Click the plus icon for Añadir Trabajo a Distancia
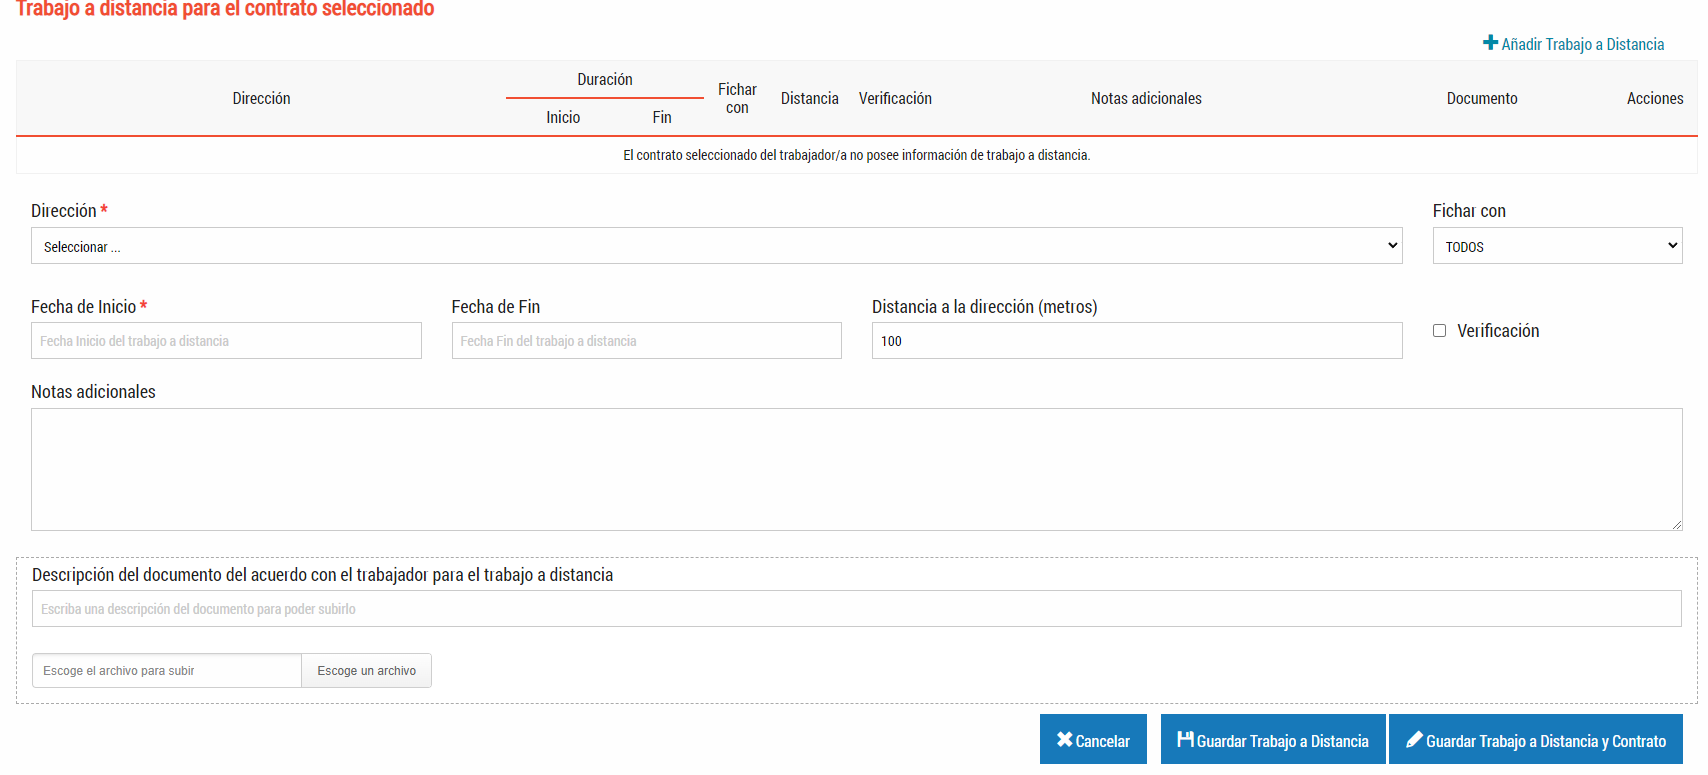Viewport: 1708px width, 775px height. [1490, 43]
